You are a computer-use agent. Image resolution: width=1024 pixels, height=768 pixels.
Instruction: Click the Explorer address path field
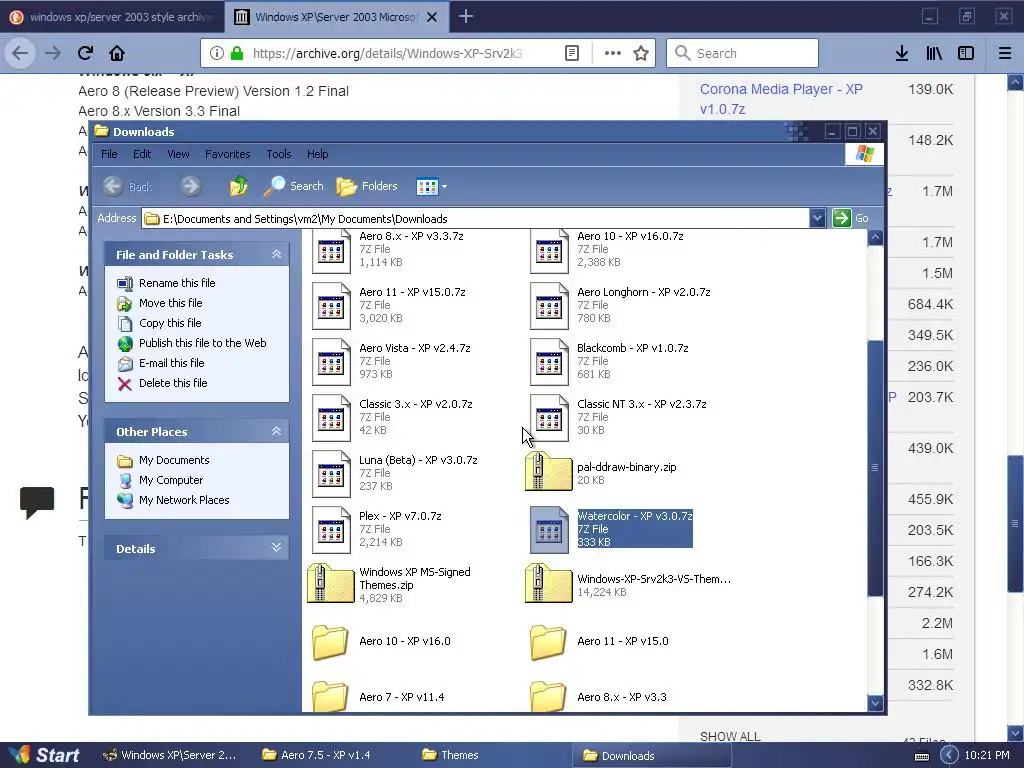[x=475, y=219]
